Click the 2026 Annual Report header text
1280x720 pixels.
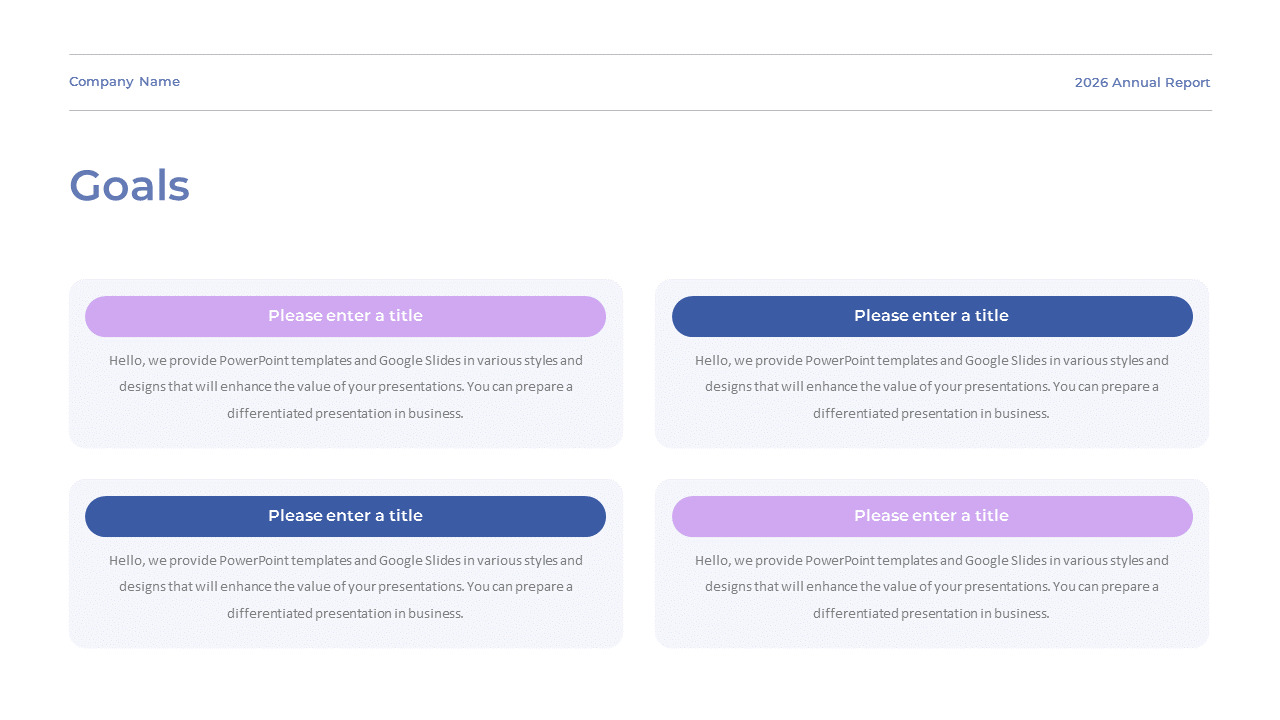1142,83
